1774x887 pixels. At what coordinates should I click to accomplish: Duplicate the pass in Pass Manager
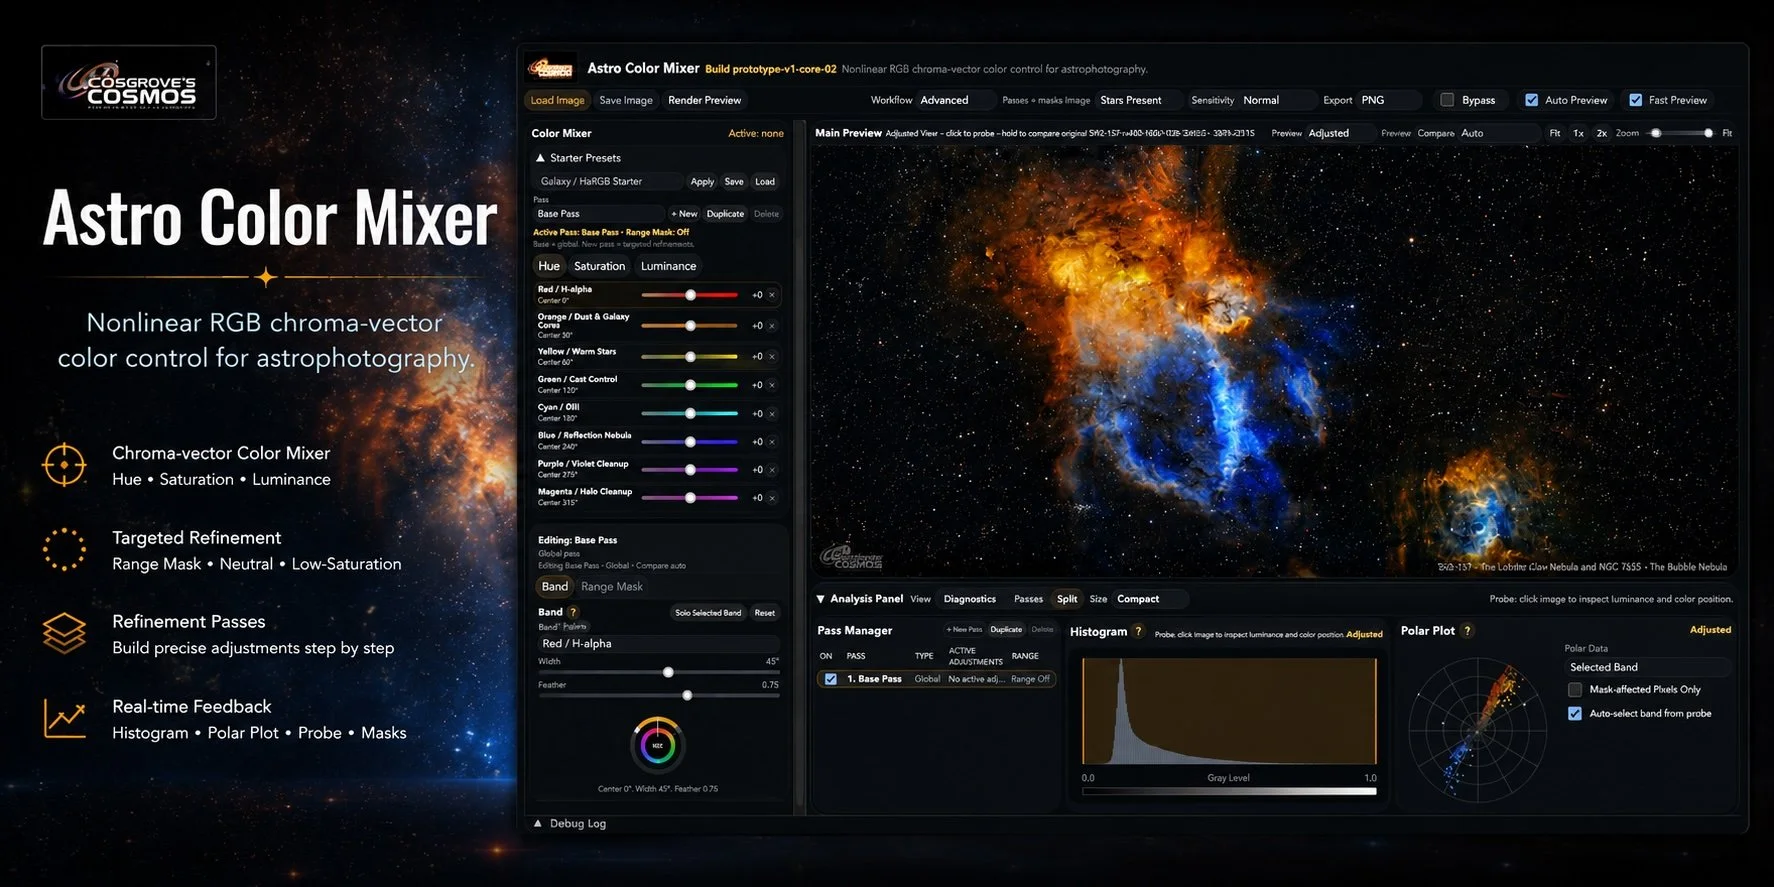click(x=1006, y=630)
